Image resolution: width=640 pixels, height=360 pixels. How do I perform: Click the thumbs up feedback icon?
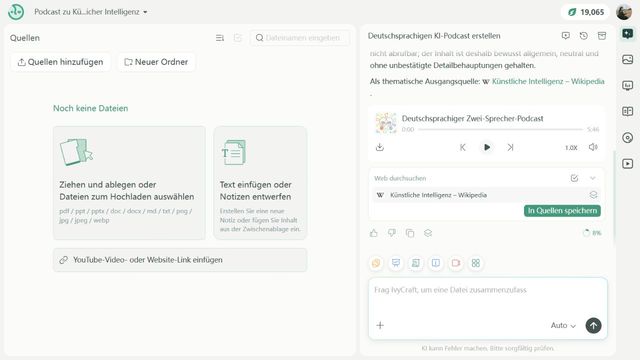373,233
